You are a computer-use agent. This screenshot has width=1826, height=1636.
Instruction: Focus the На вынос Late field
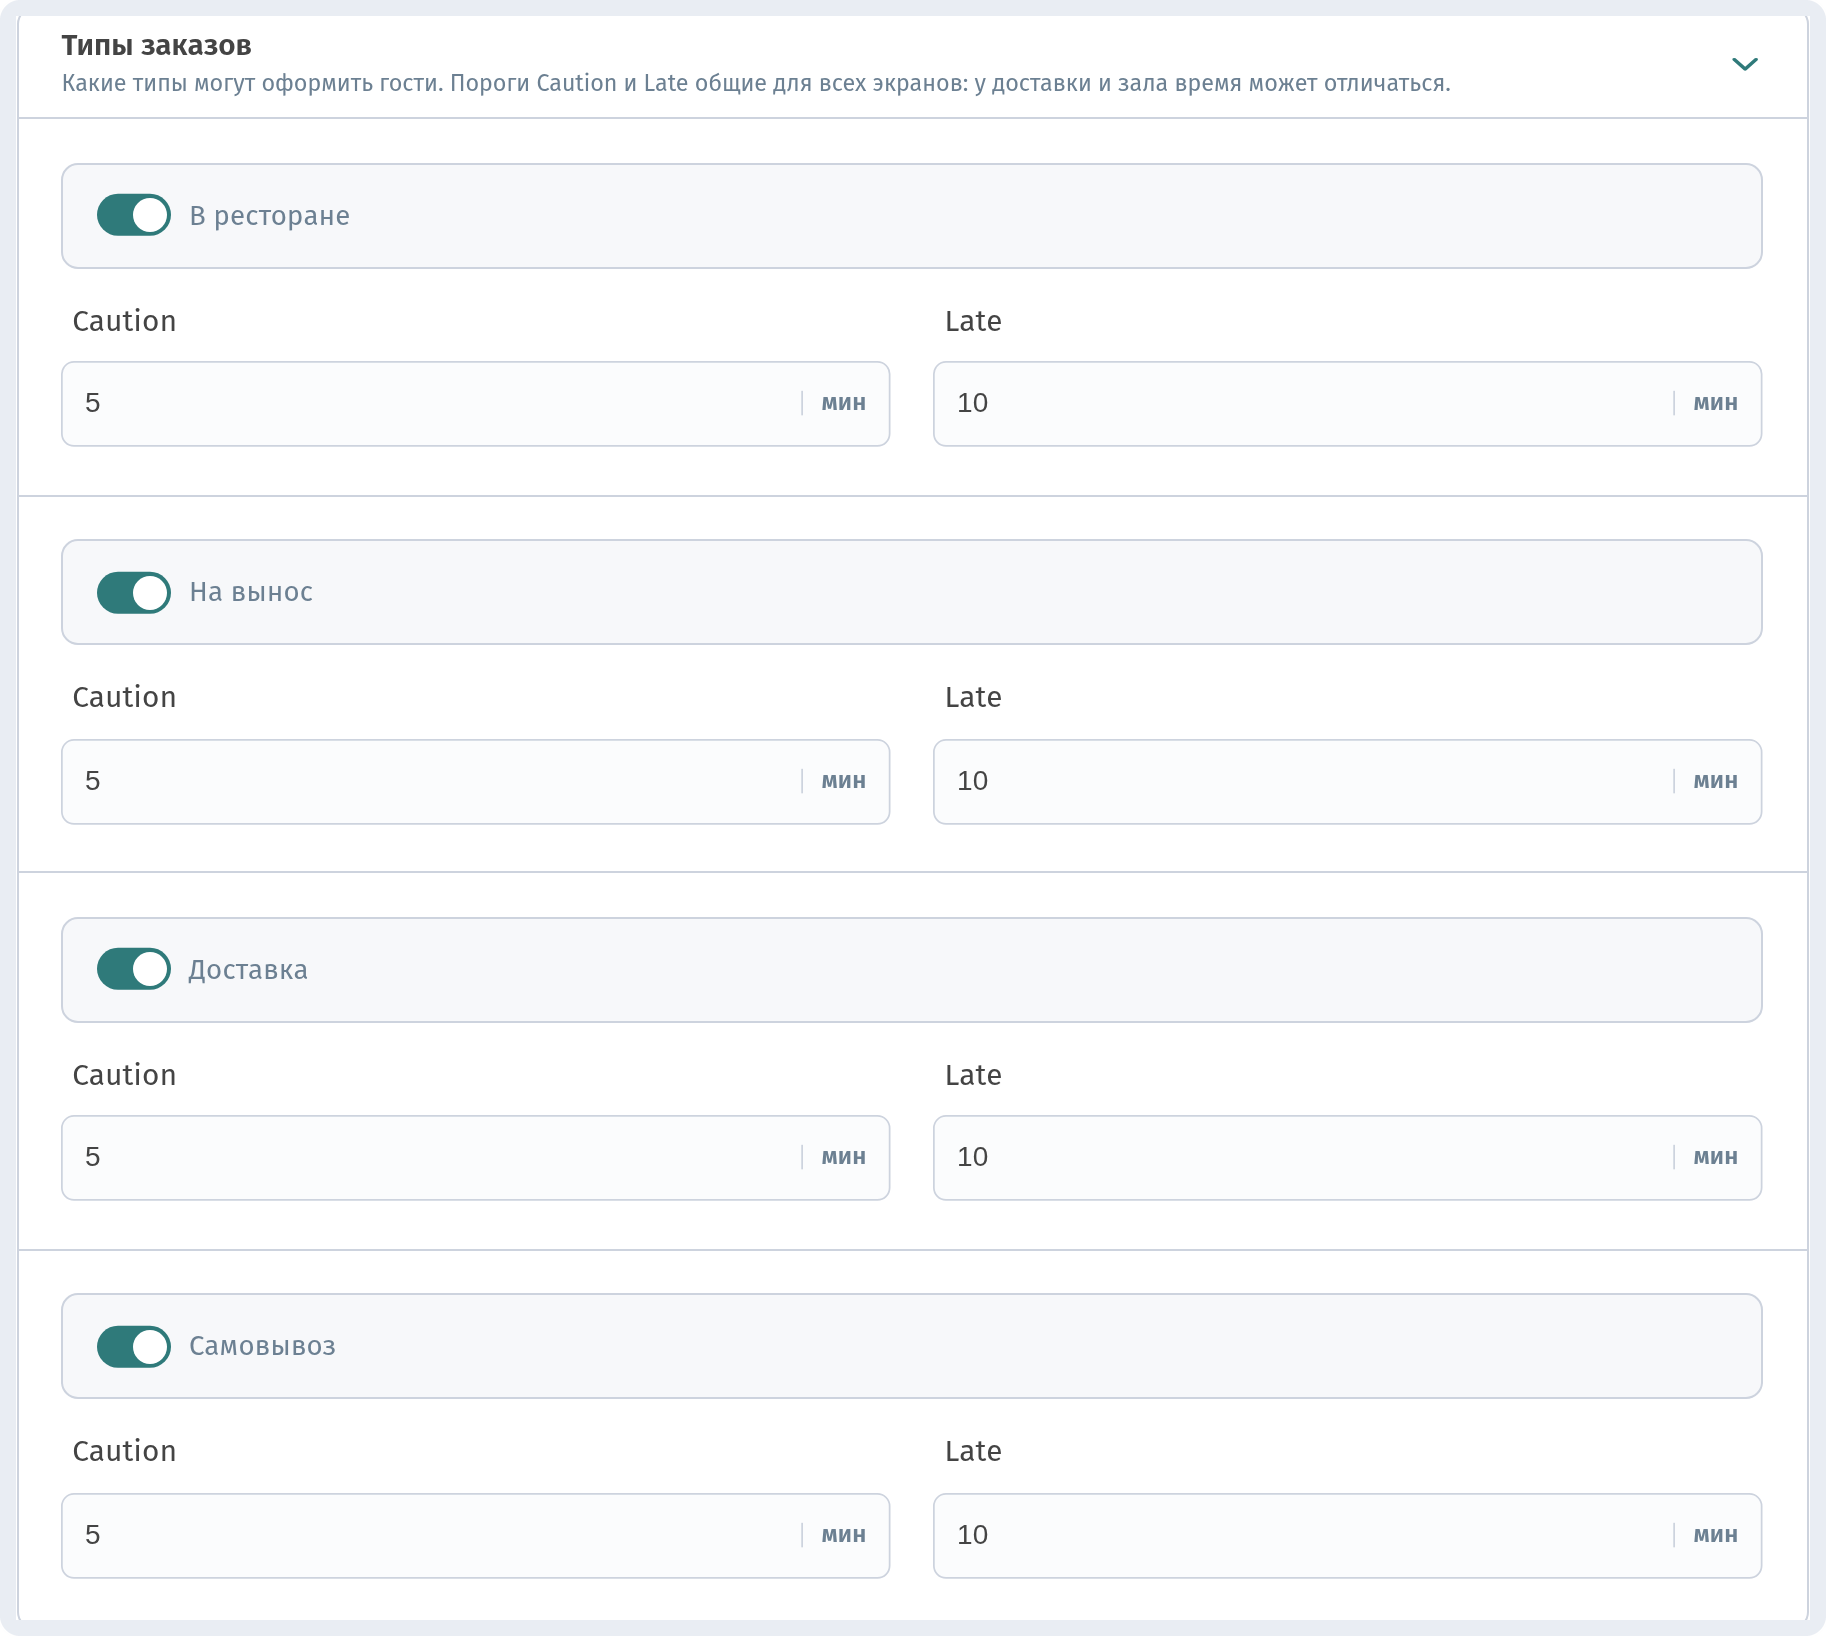[x=1347, y=782]
